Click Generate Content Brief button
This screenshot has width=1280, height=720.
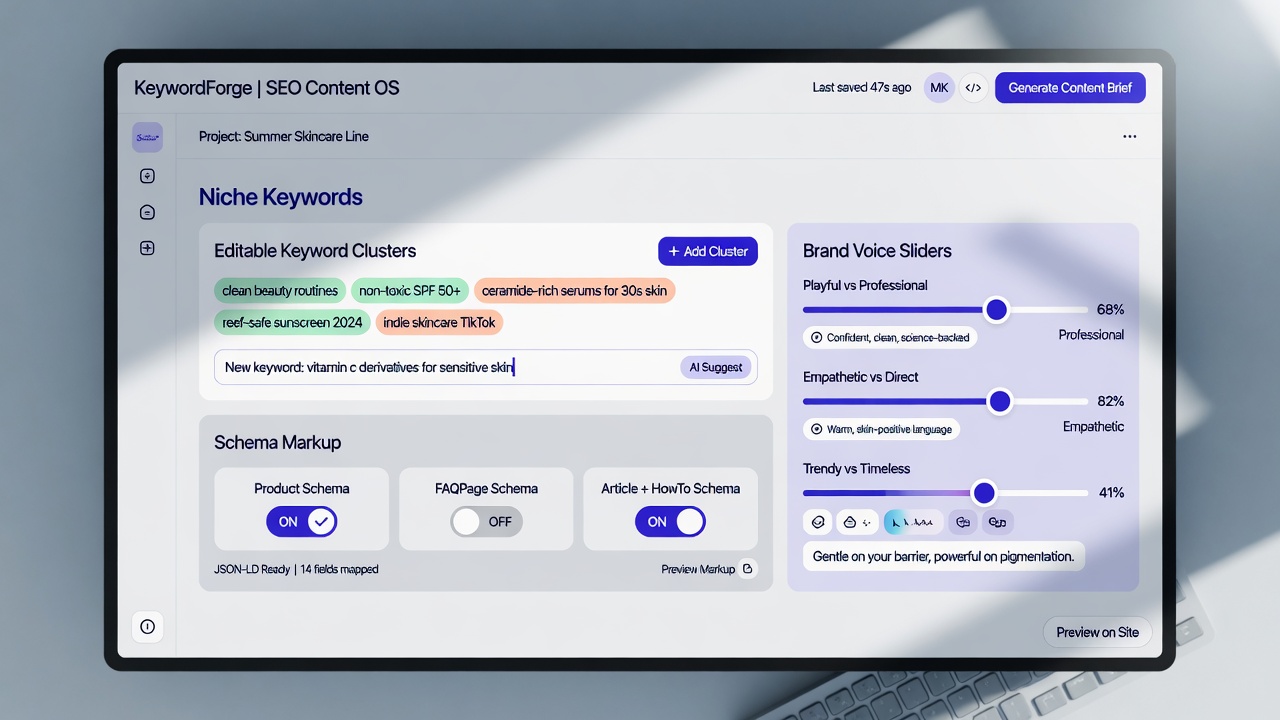coord(1070,88)
